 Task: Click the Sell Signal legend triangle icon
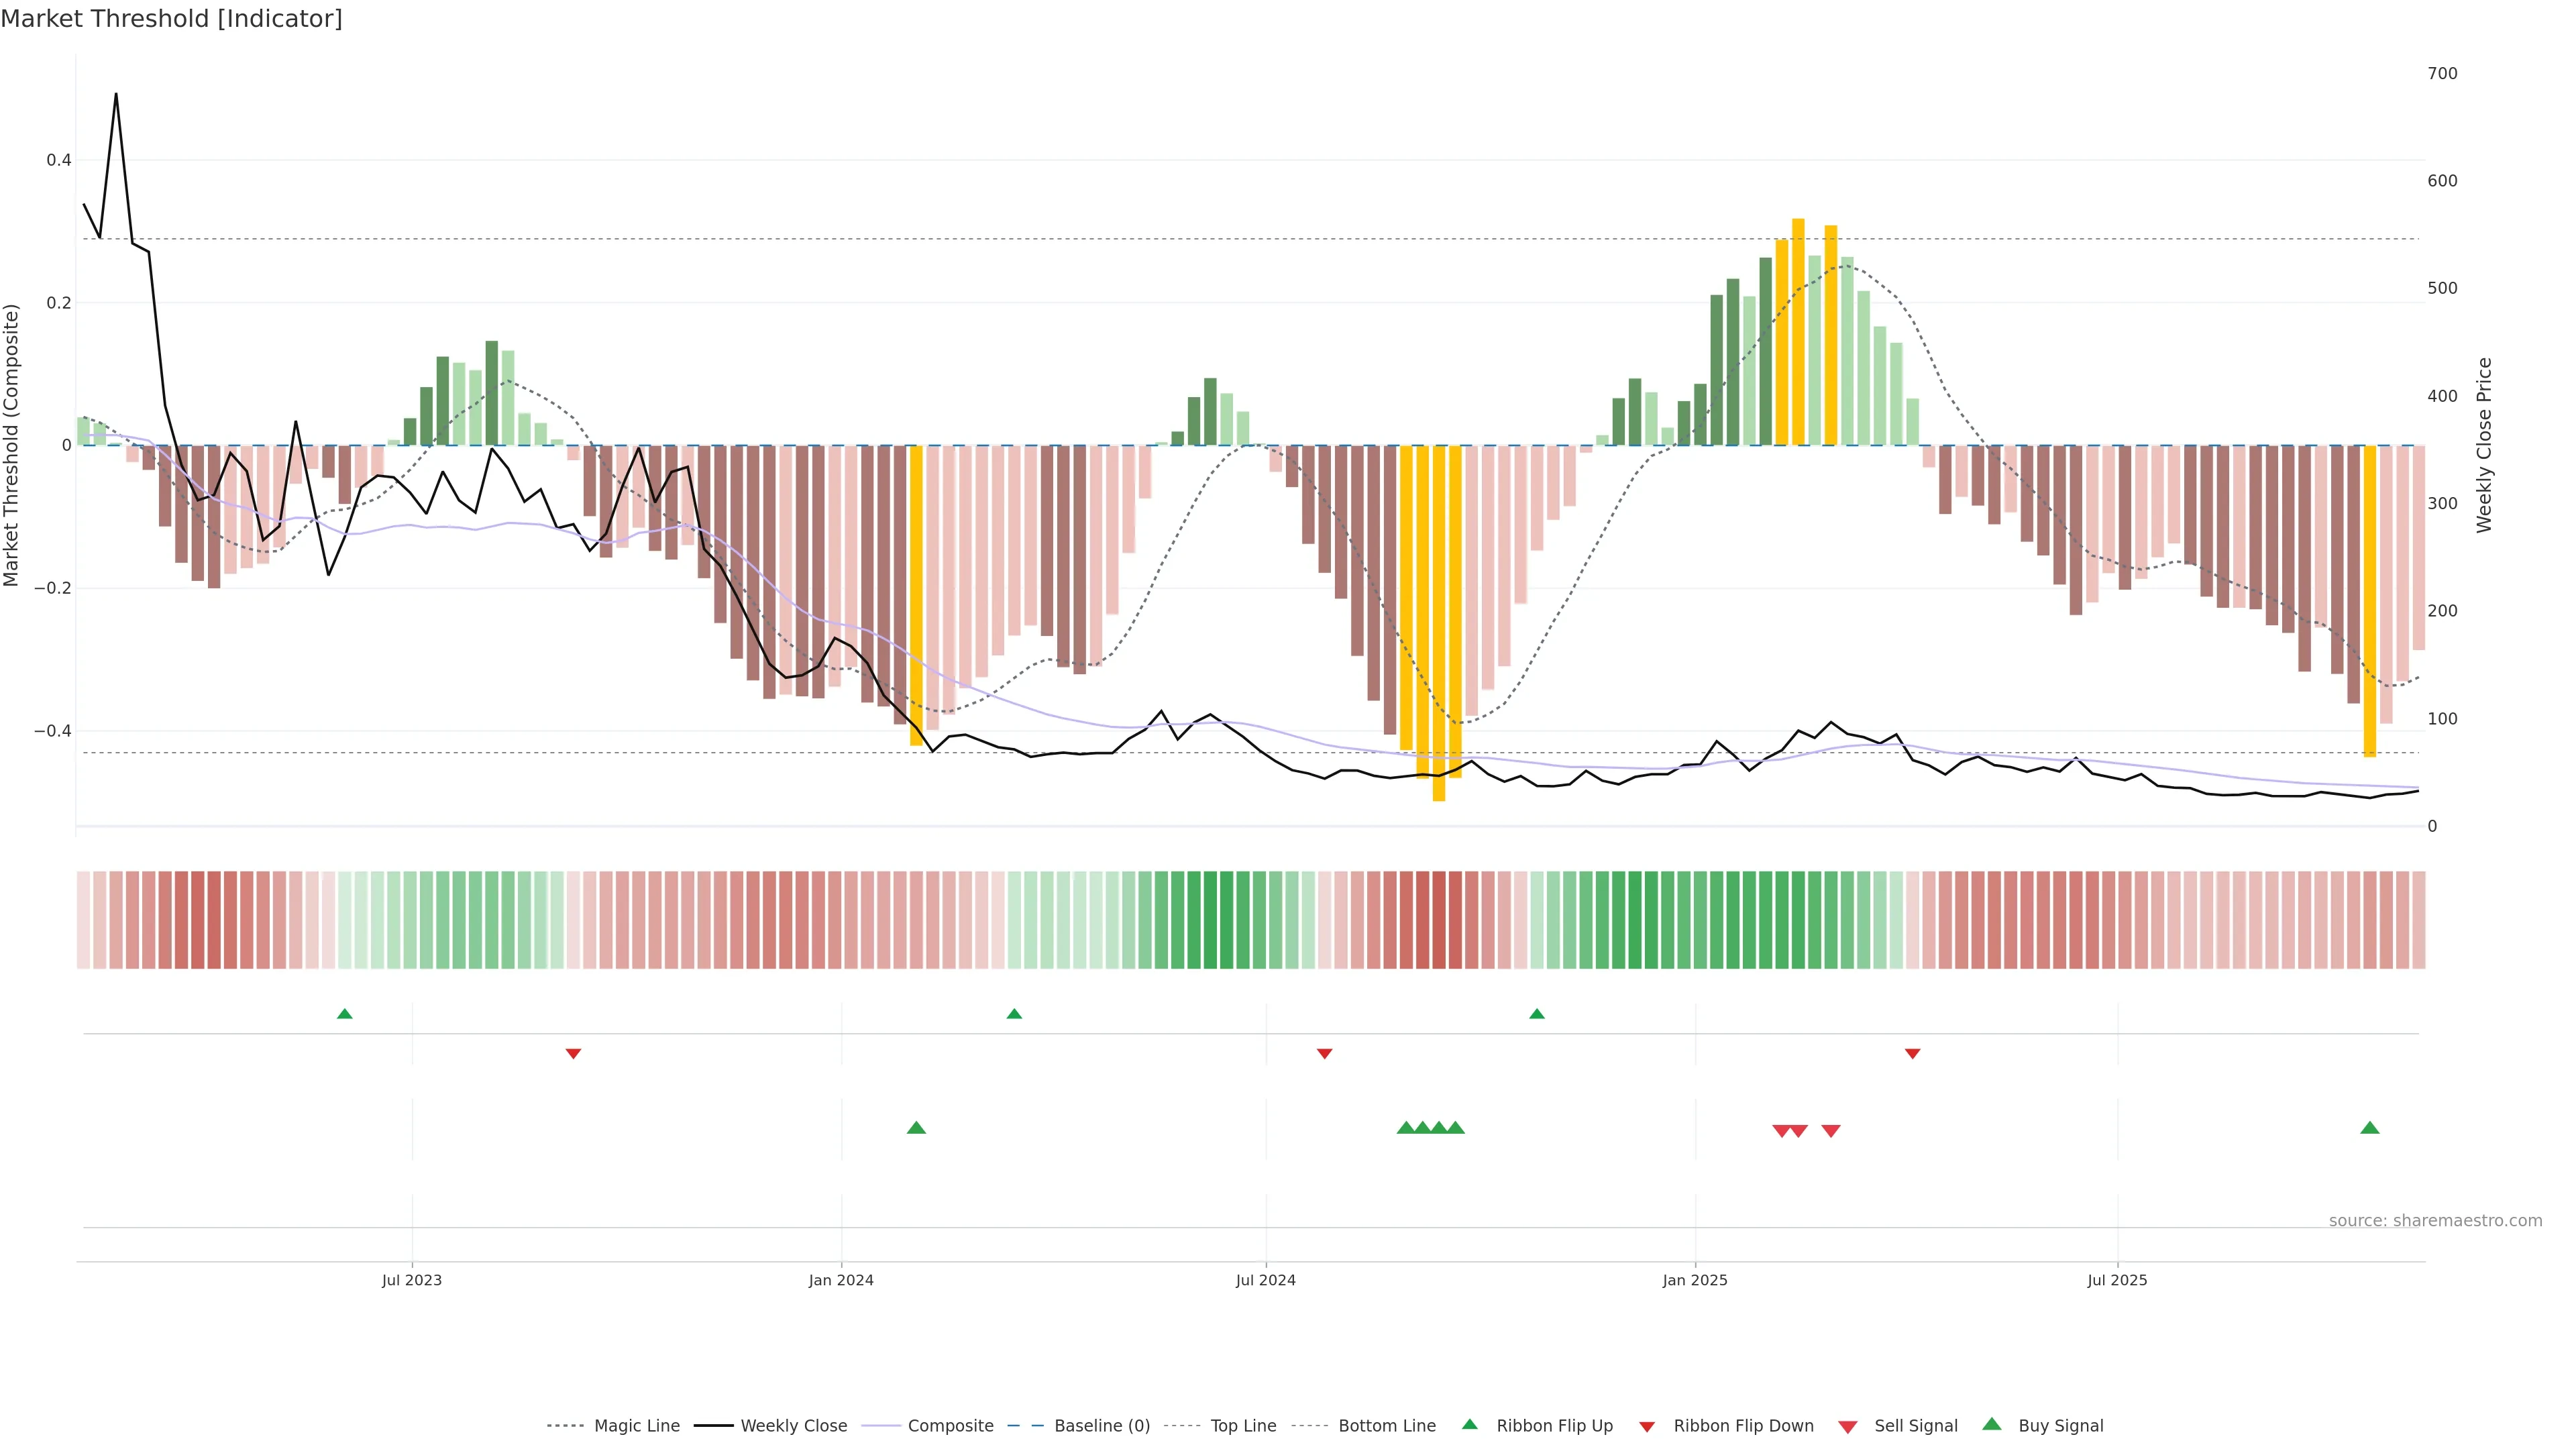tap(1847, 1427)
